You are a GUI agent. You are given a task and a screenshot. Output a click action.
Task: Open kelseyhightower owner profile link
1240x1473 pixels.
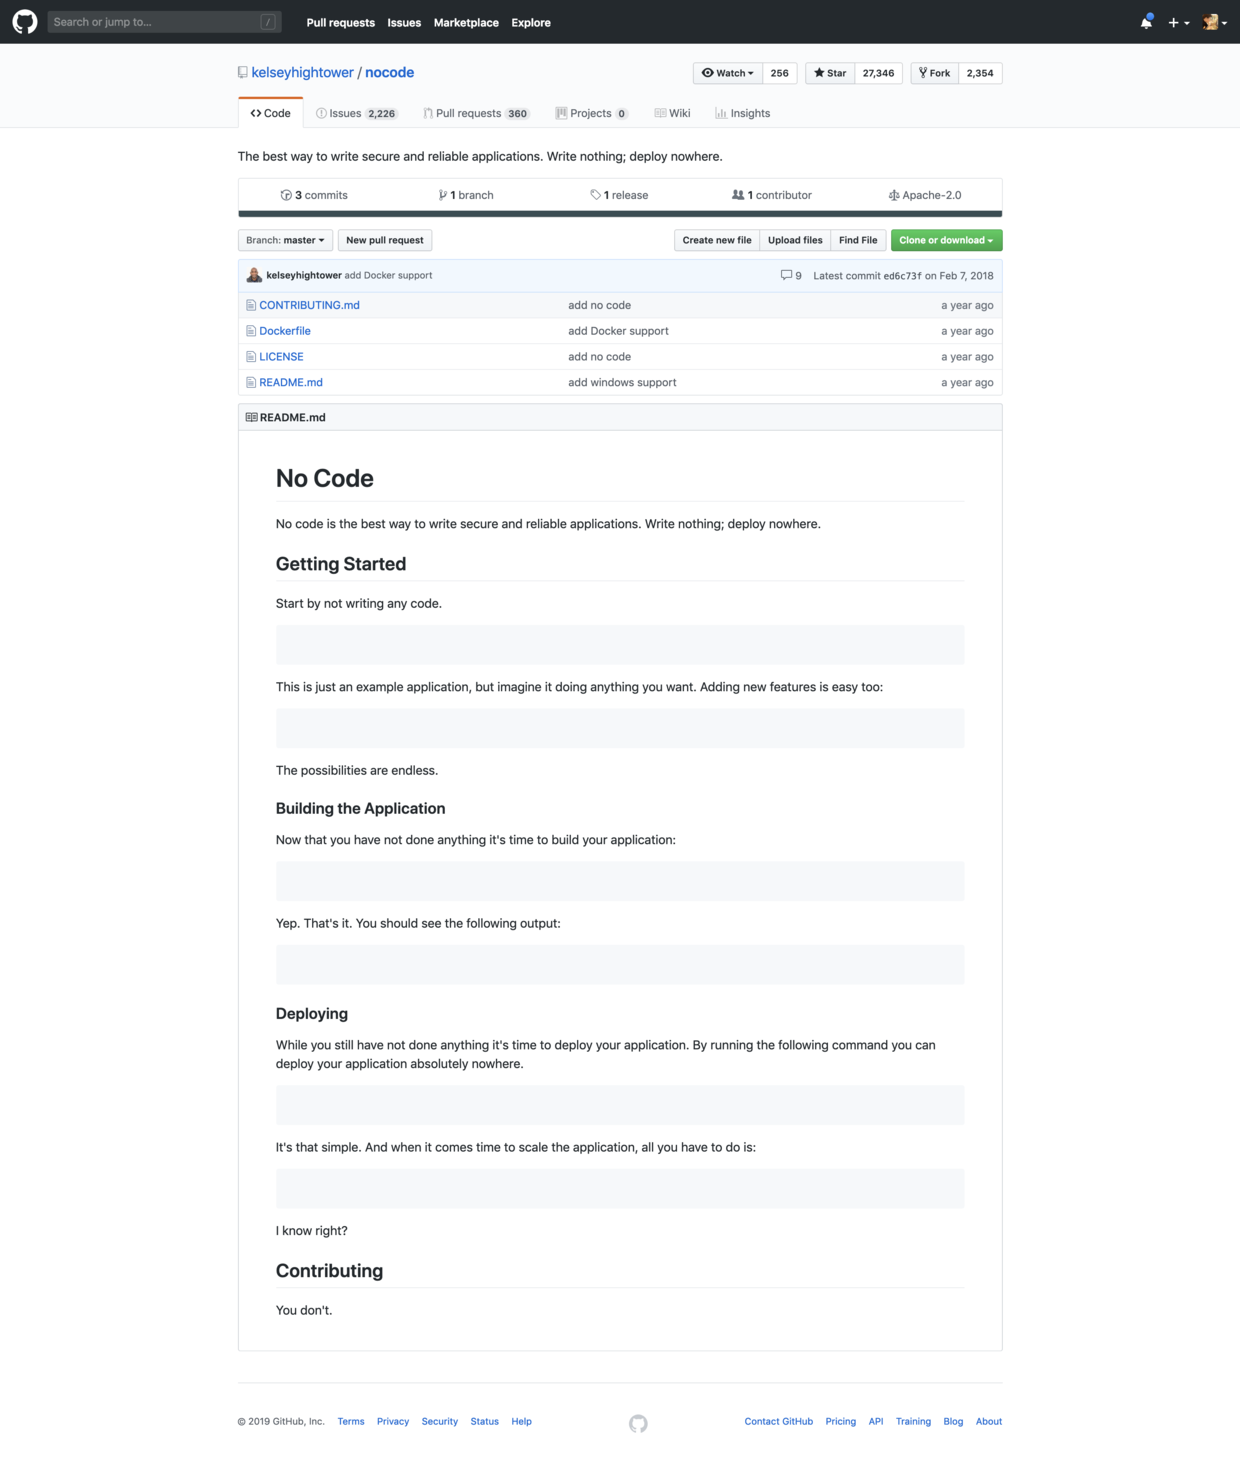click(302, 73)
